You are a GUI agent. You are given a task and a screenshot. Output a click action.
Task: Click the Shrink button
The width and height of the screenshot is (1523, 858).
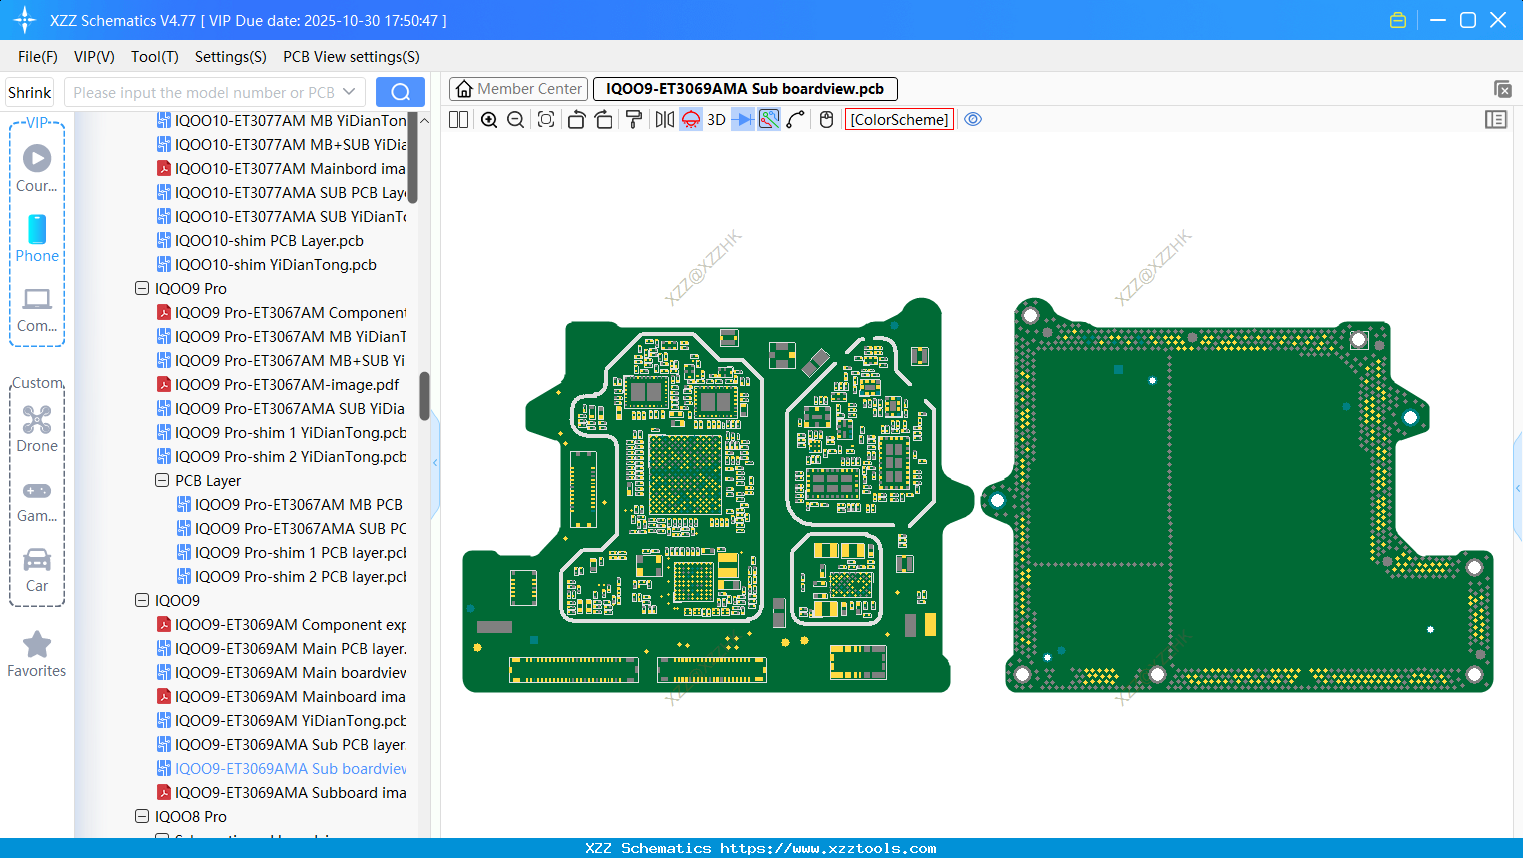pos(29,92)
